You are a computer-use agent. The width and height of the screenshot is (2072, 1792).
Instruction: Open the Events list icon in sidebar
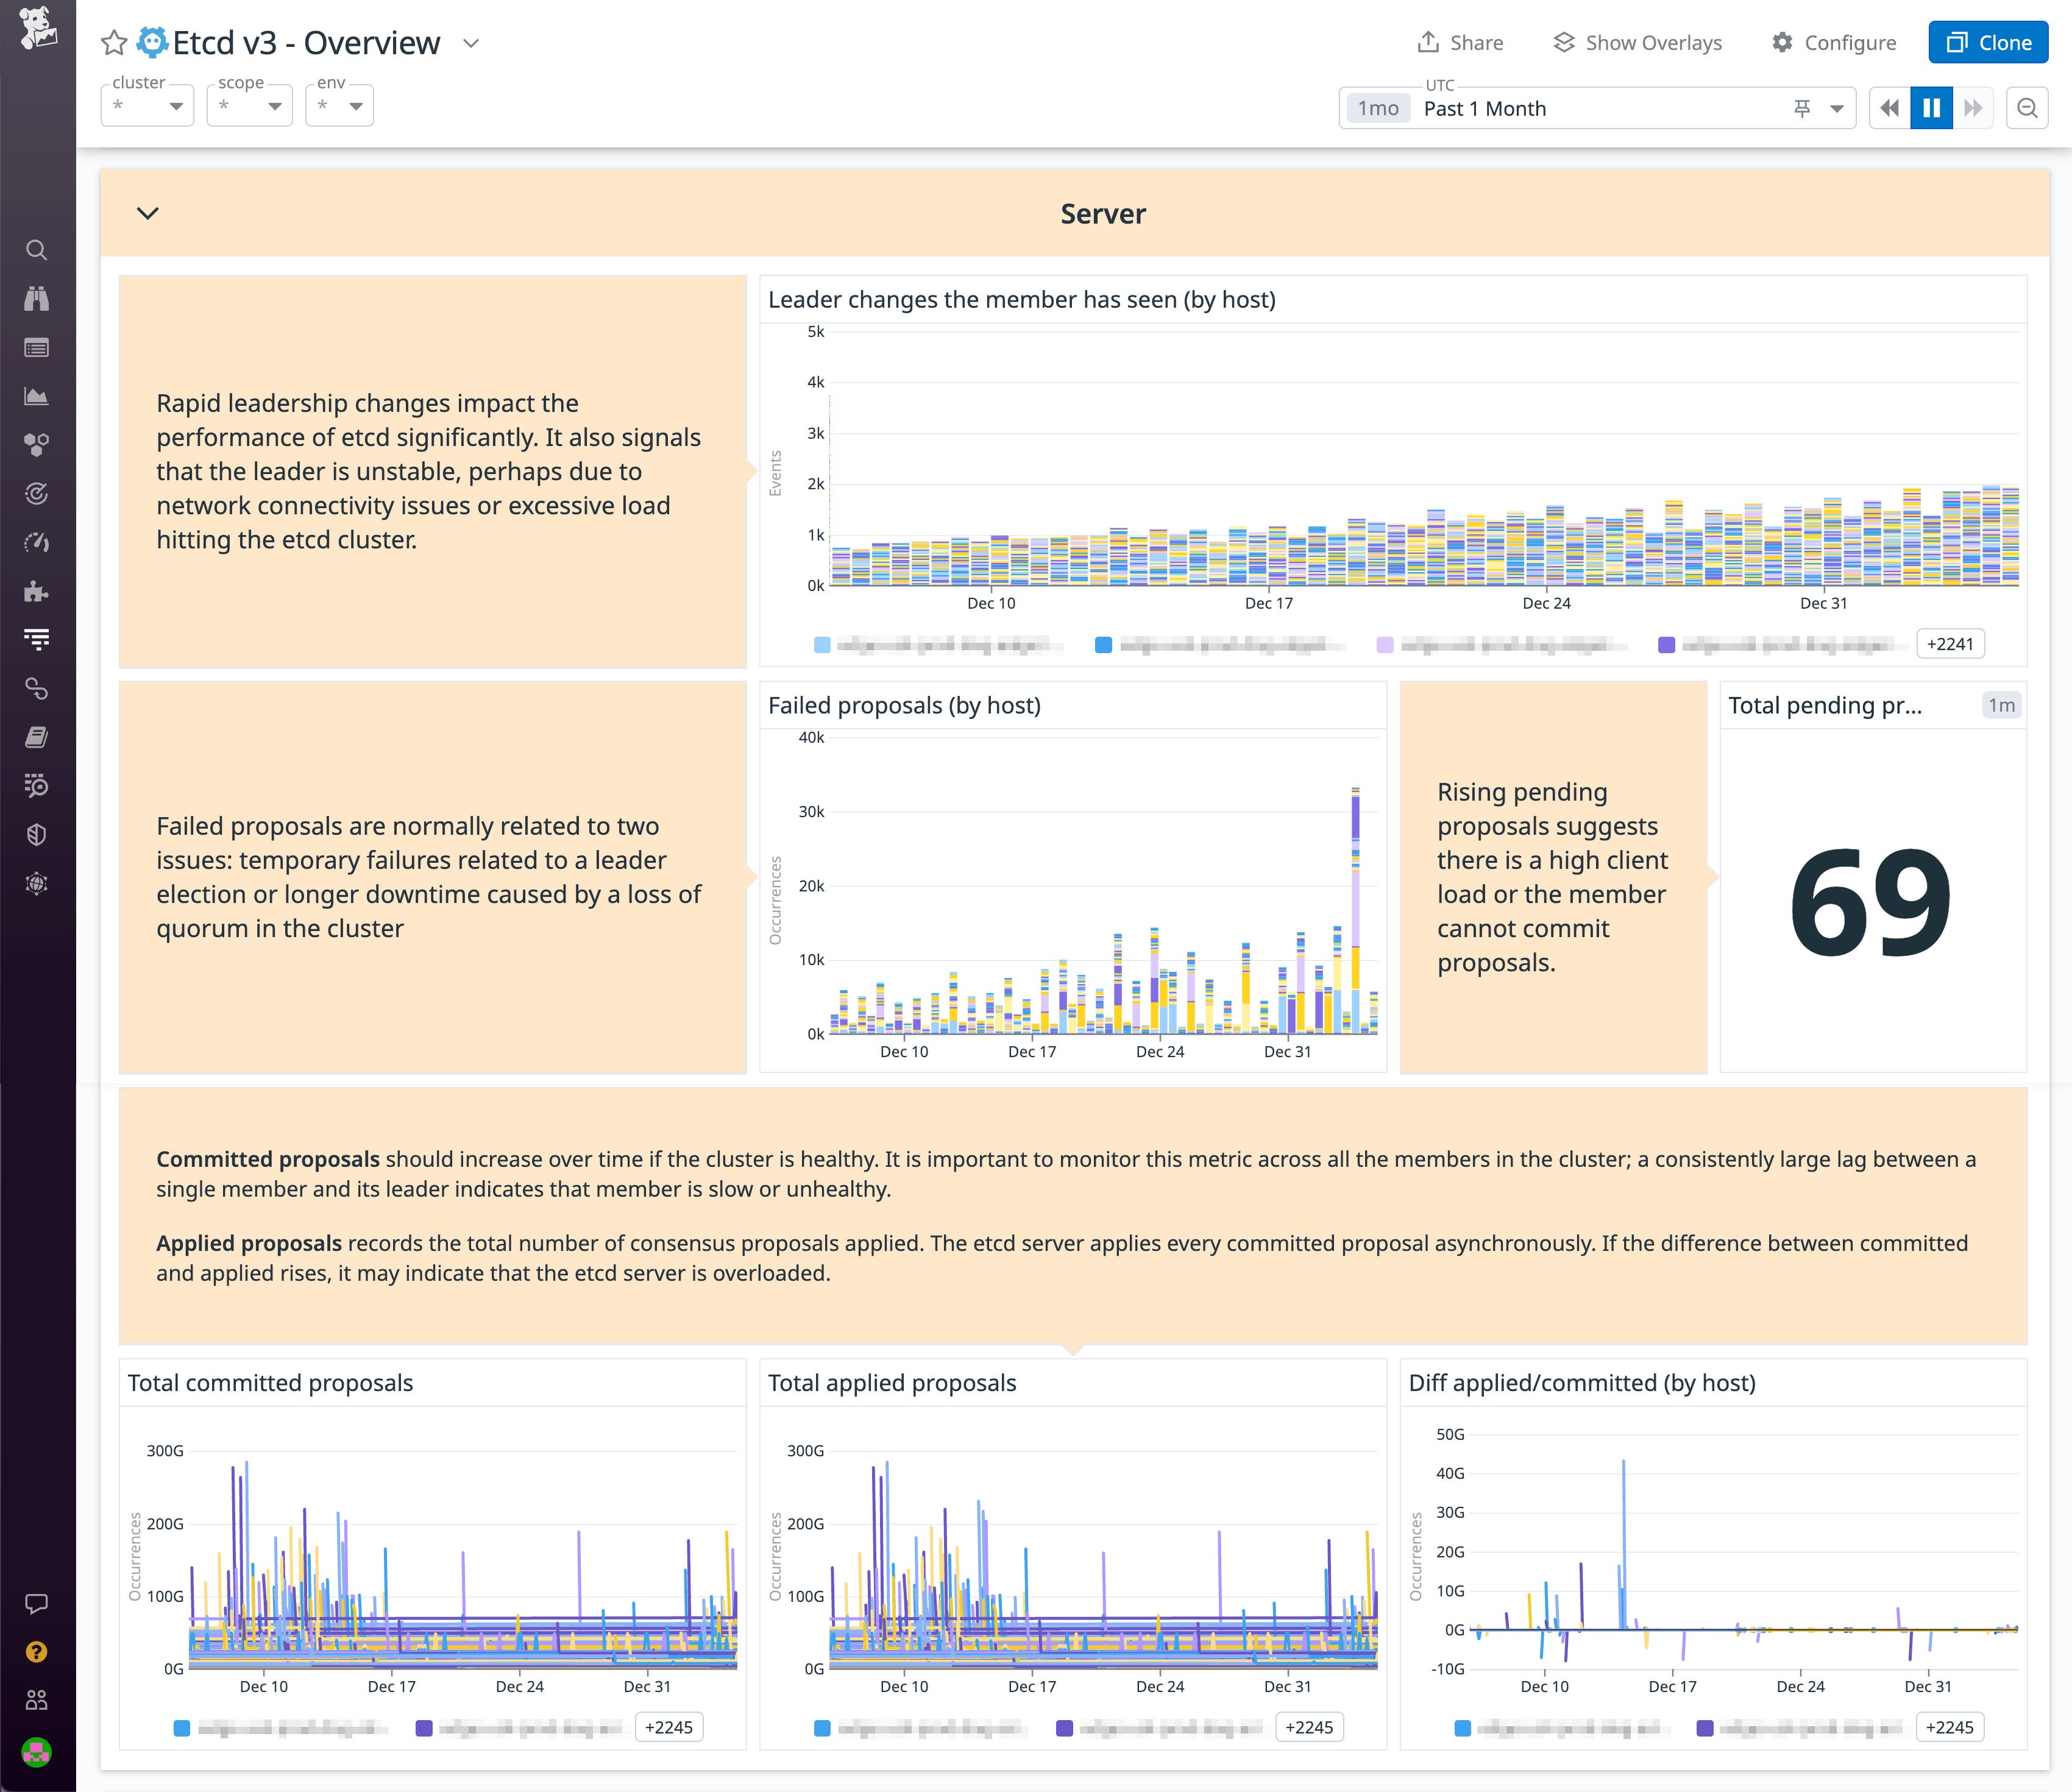tap(37, 347)
